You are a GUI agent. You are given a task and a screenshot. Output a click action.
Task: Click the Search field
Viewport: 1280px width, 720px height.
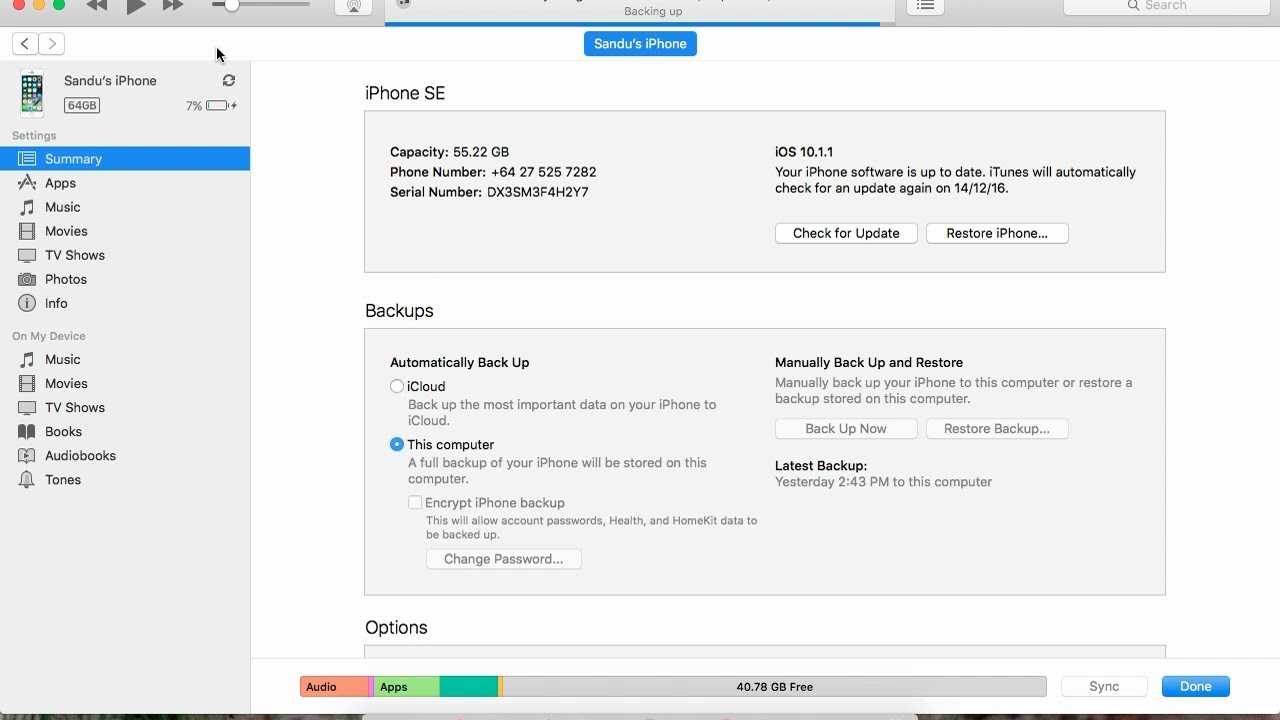1166,6
